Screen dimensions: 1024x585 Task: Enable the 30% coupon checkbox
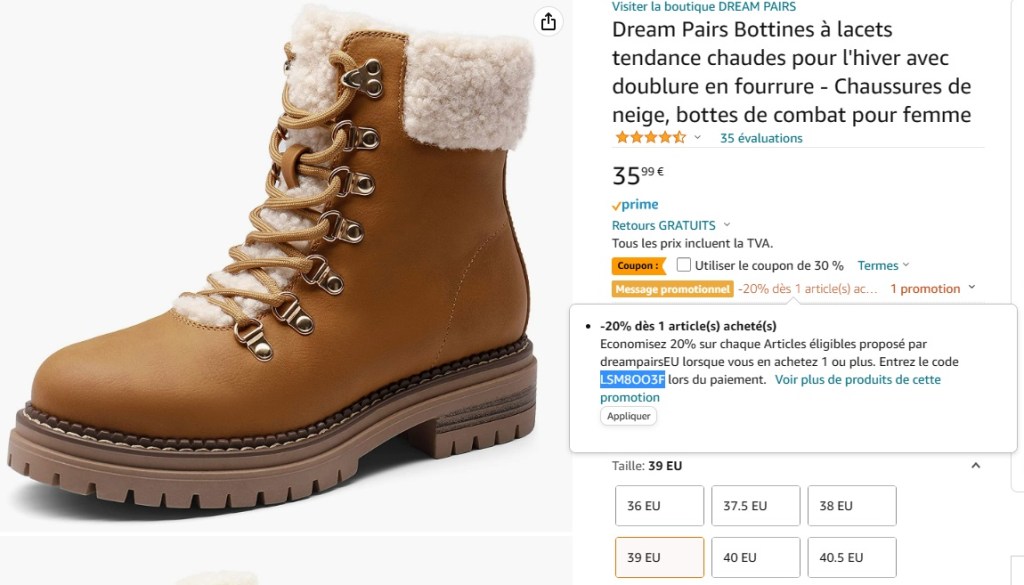[684, 265]
